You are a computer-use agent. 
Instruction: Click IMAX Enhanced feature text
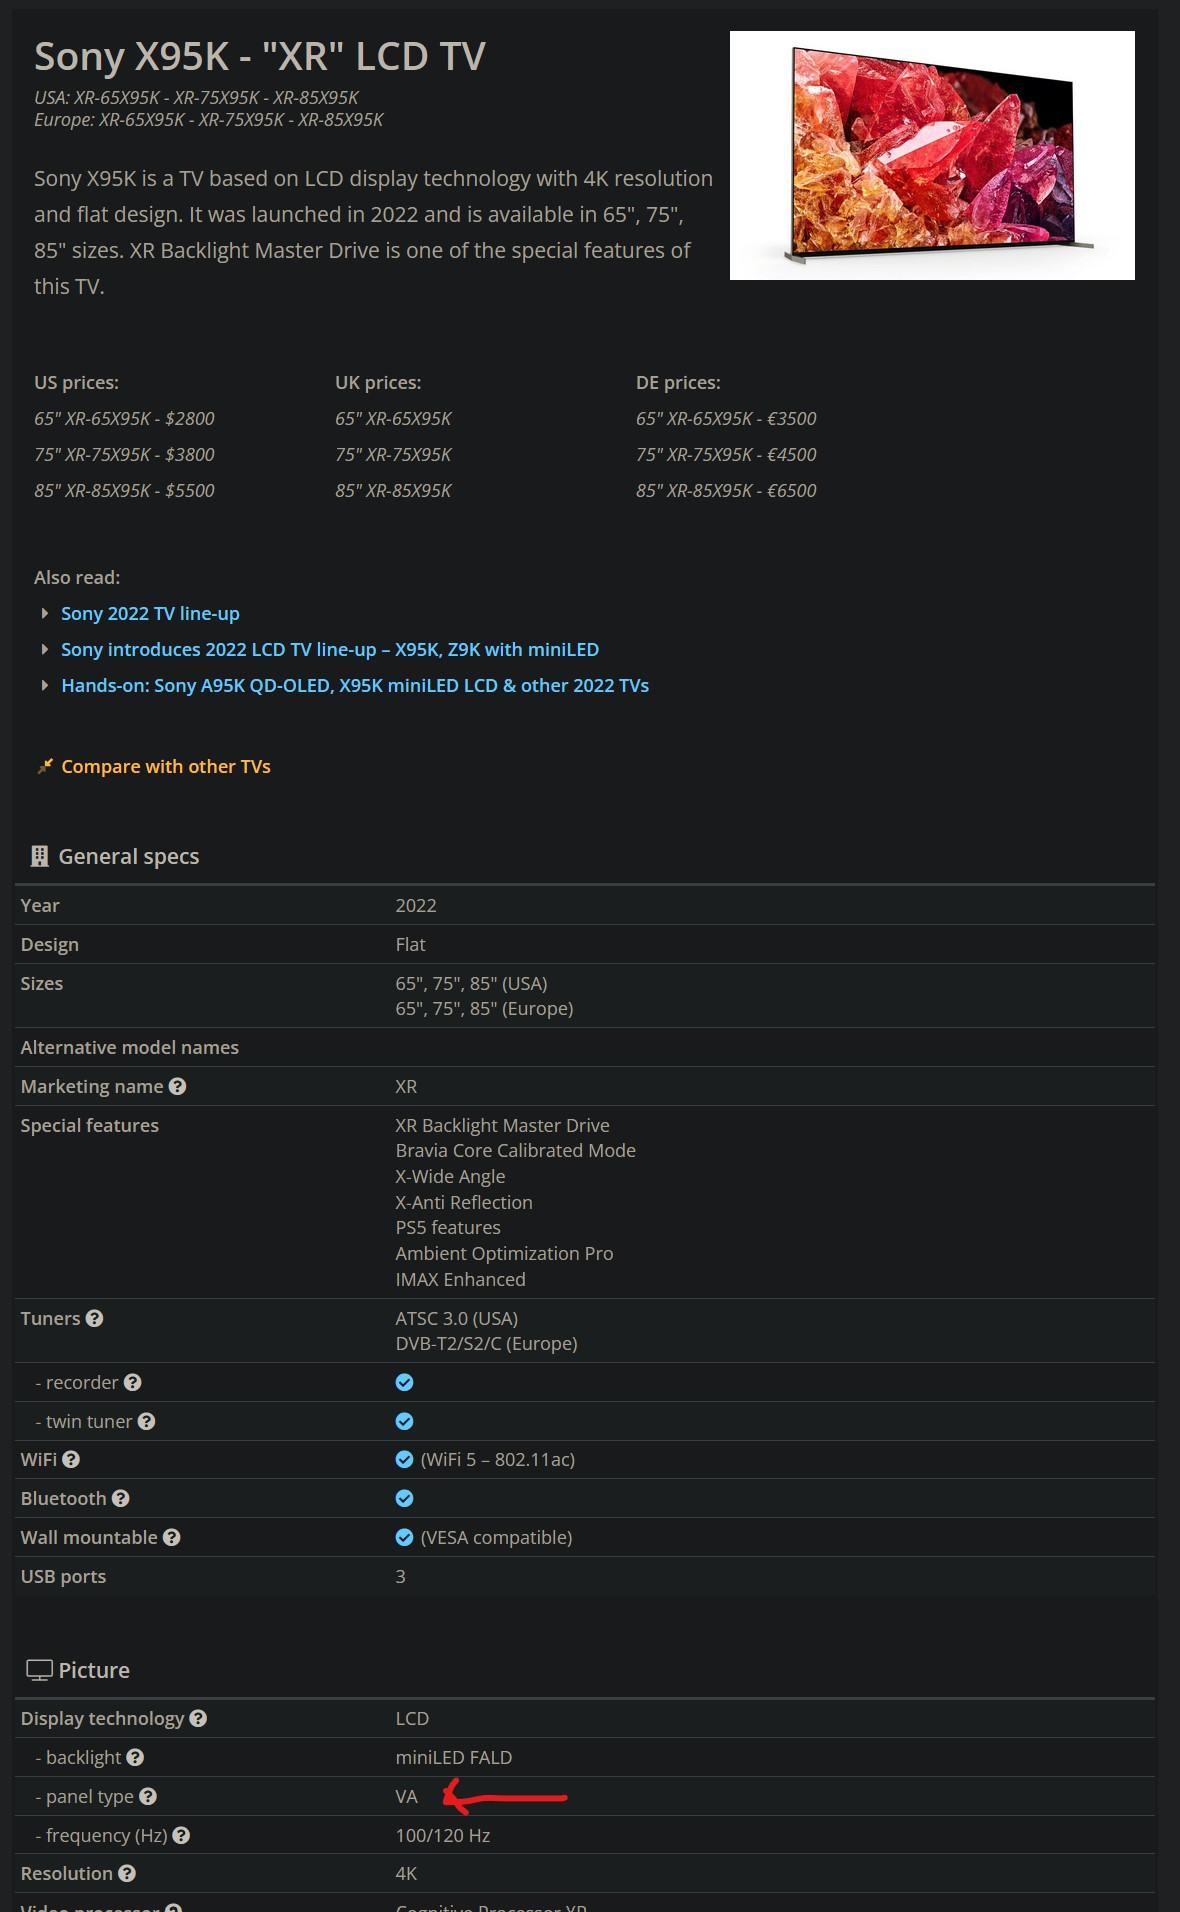pos(460,1279)
